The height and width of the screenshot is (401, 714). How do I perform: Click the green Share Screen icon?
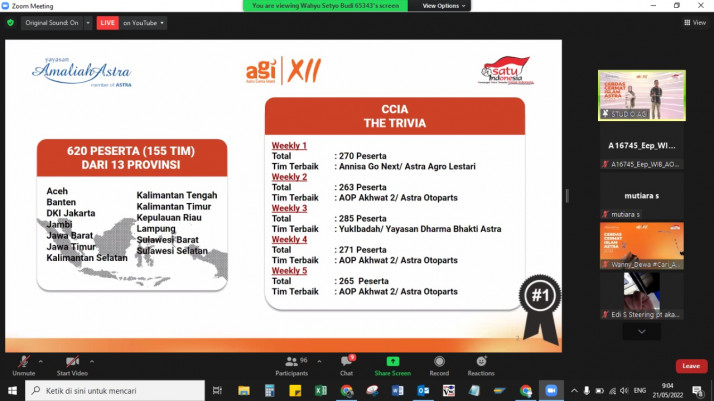(x=393, y=361)
